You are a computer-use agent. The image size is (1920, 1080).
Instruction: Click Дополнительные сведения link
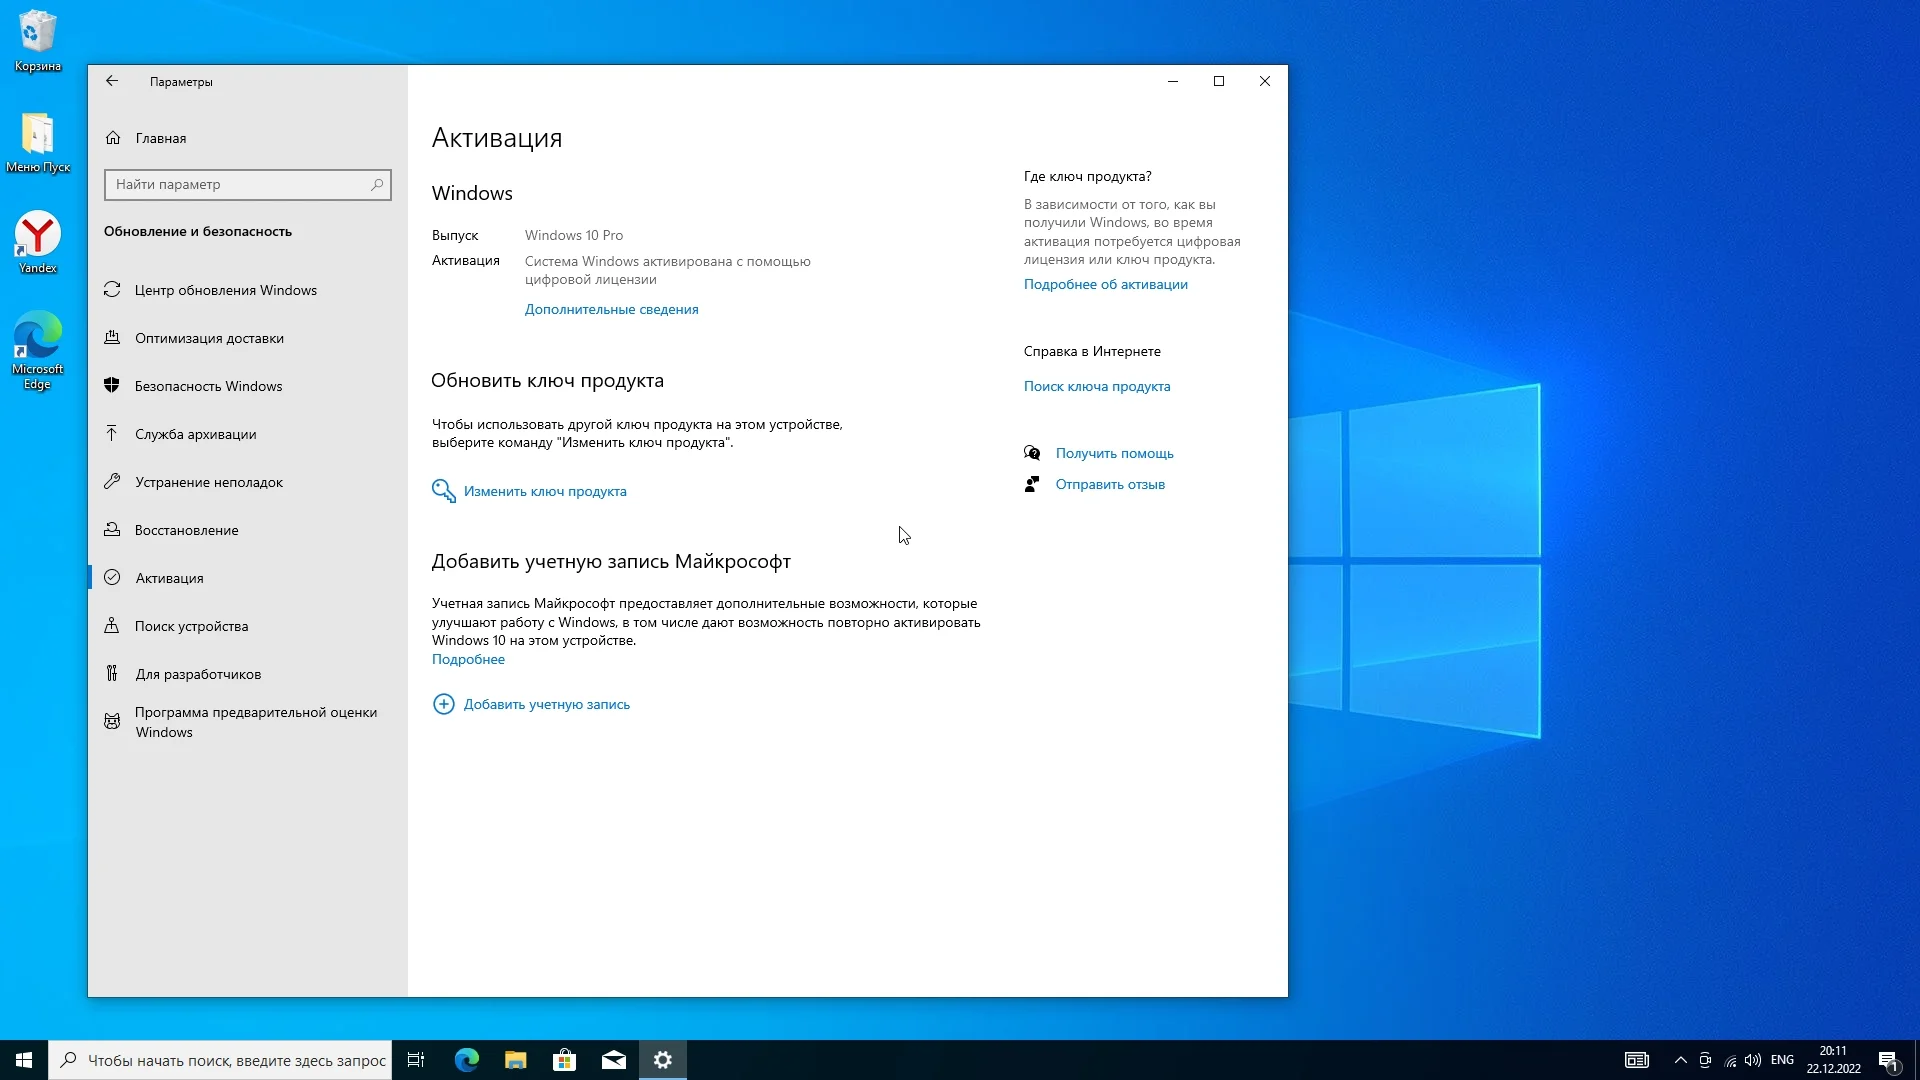611,309
